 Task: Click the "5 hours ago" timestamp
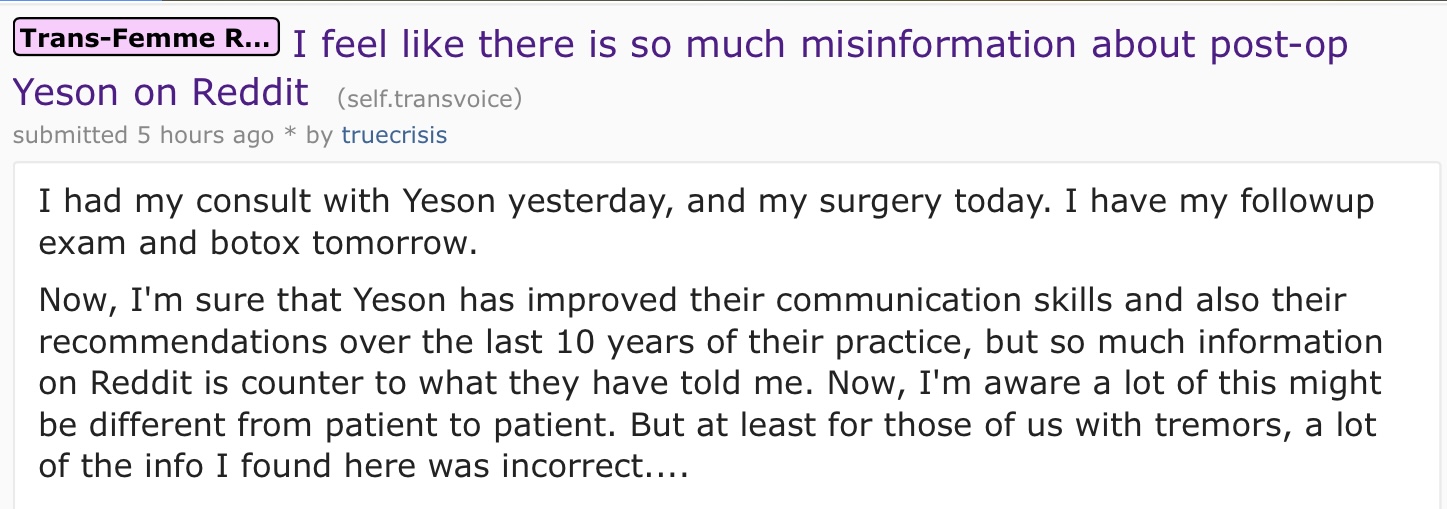pyautogui.click(x=205, y=135)
